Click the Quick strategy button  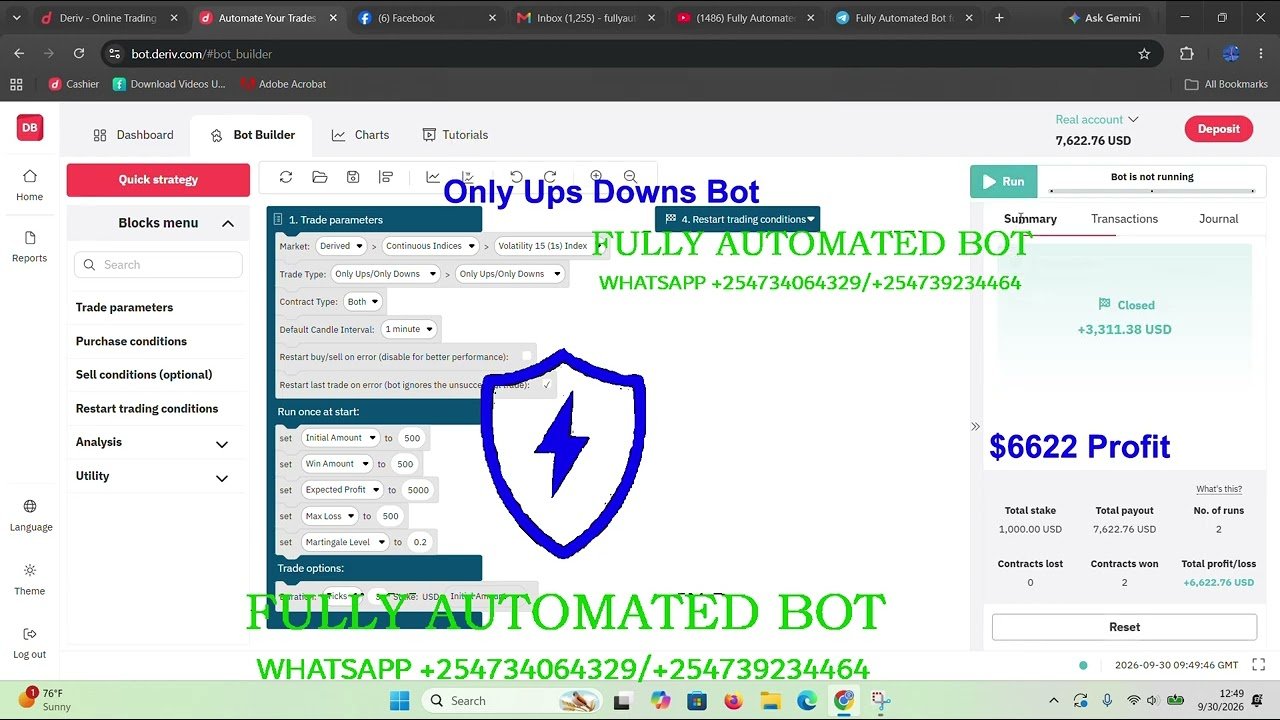pyautogui.click(x=158, y=180)
